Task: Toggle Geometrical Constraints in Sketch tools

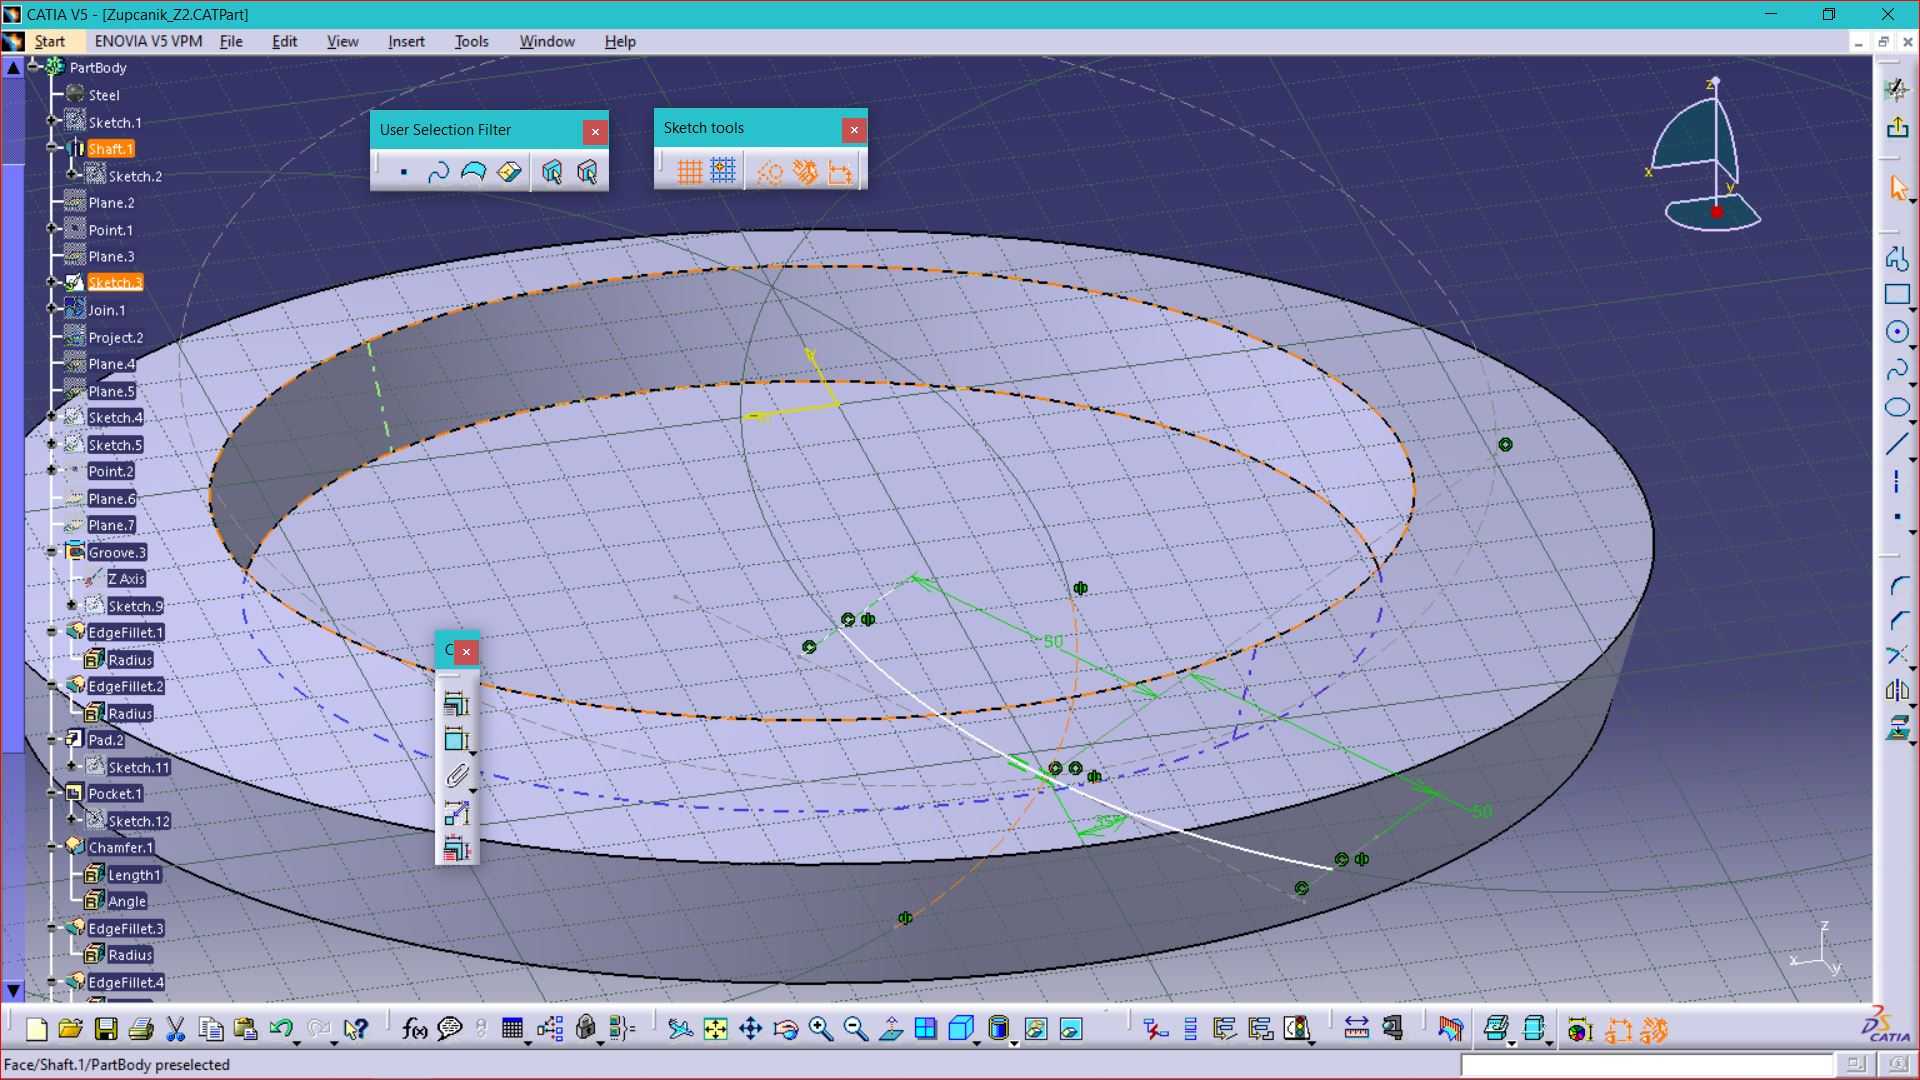Action: pyautogui.click(x=805, y=172)
